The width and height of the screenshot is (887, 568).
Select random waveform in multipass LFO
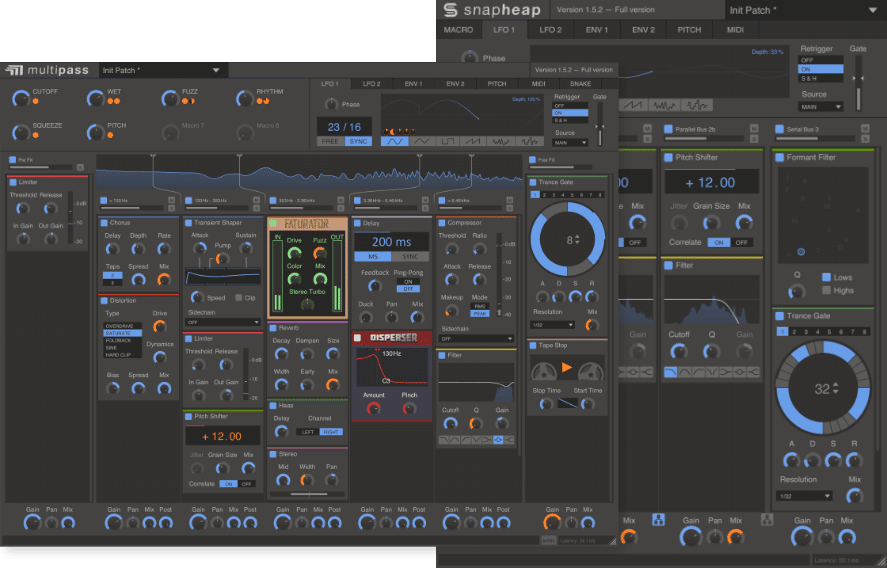[529, 141]
